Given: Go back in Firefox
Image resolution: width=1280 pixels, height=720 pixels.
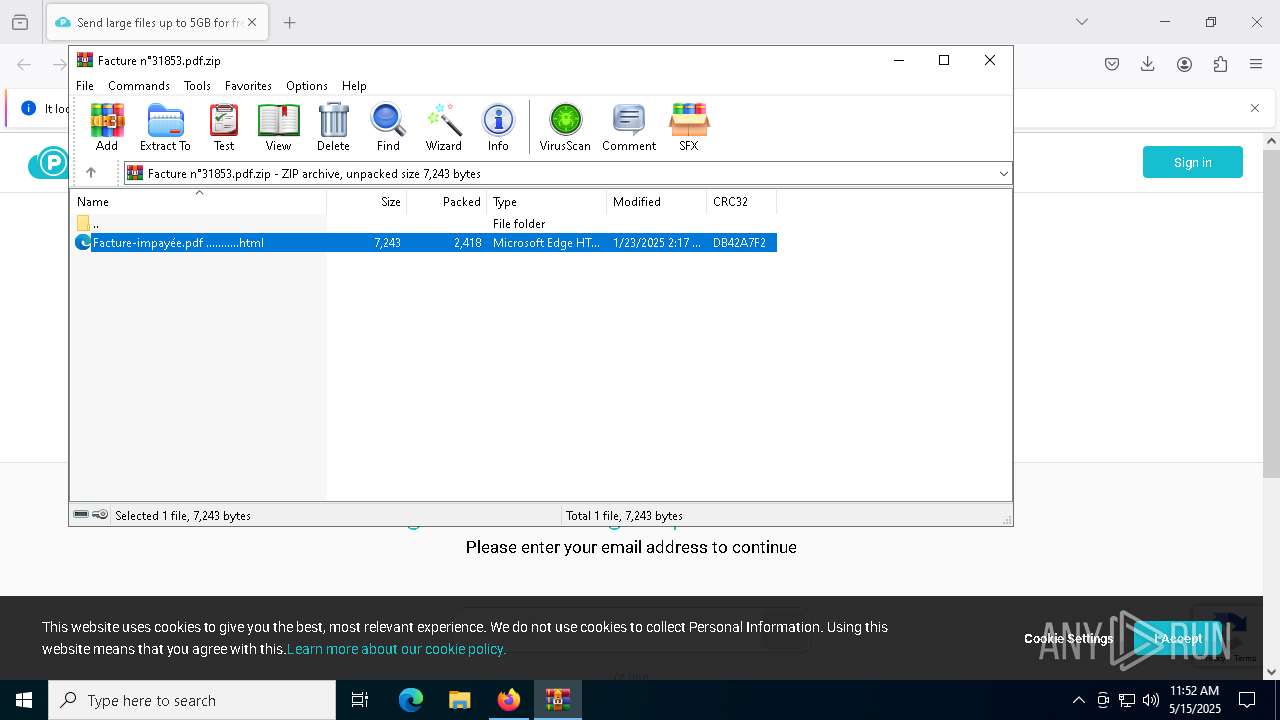Looking at the screenshot, I should pyautogui.click(x=24, y=64).
